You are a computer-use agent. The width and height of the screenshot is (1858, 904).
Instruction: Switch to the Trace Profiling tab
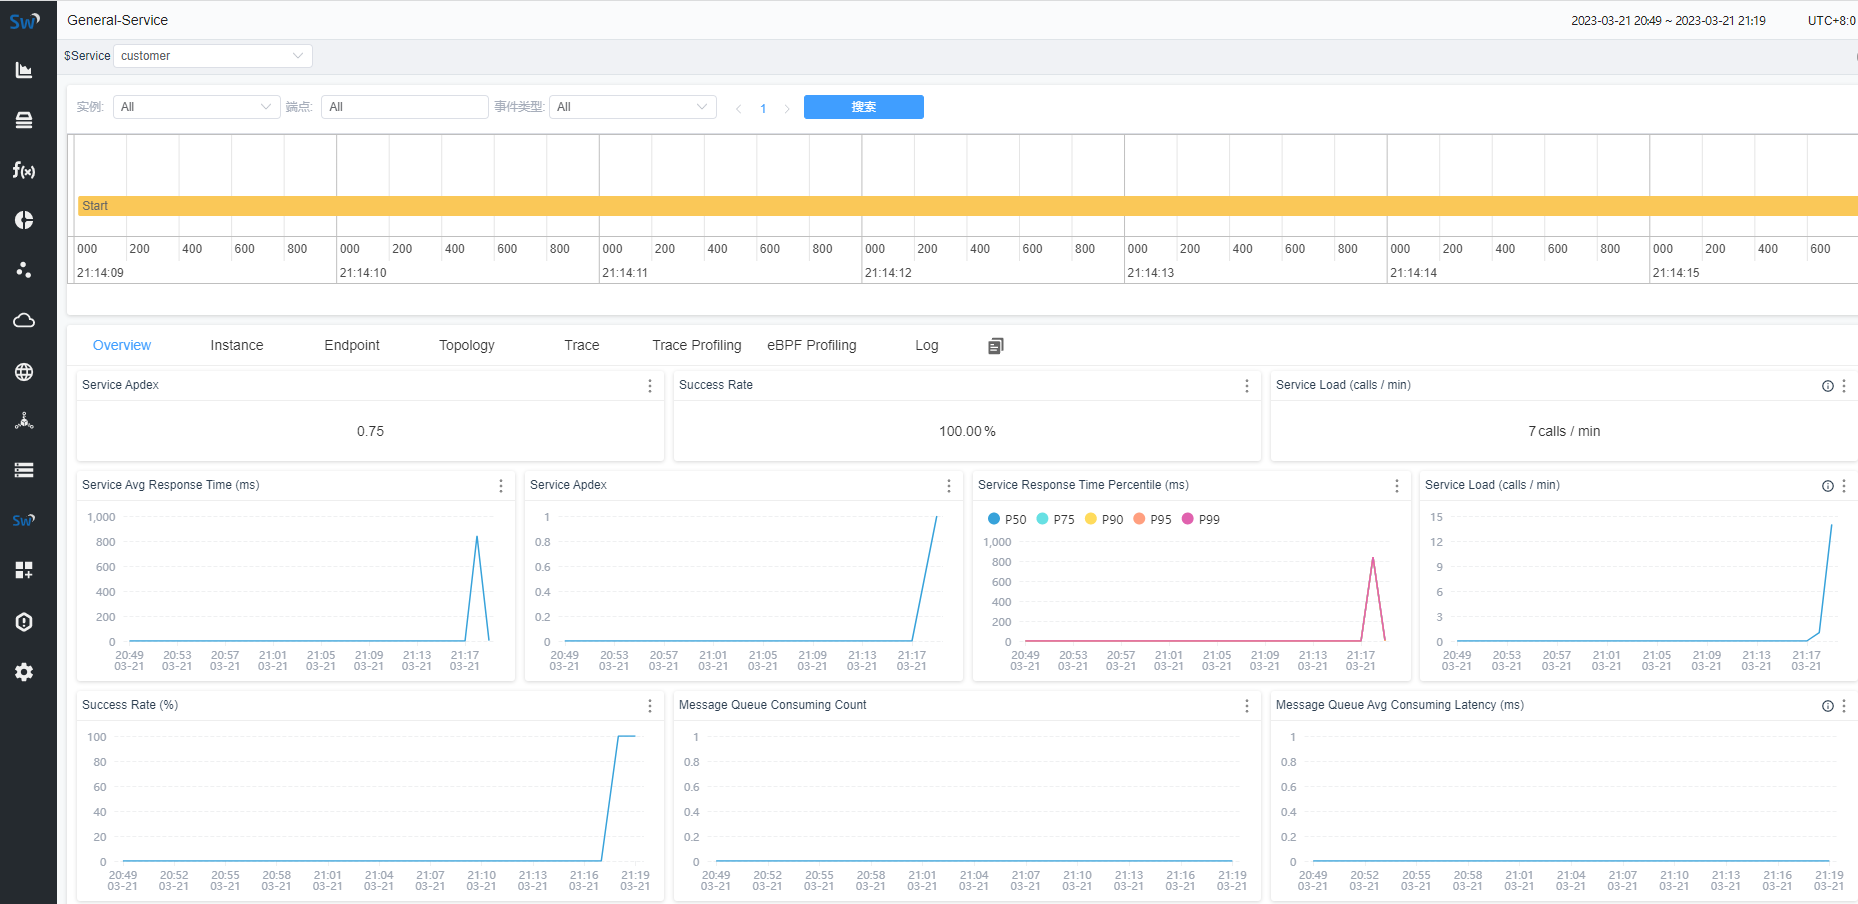click(x=697, y=345)
